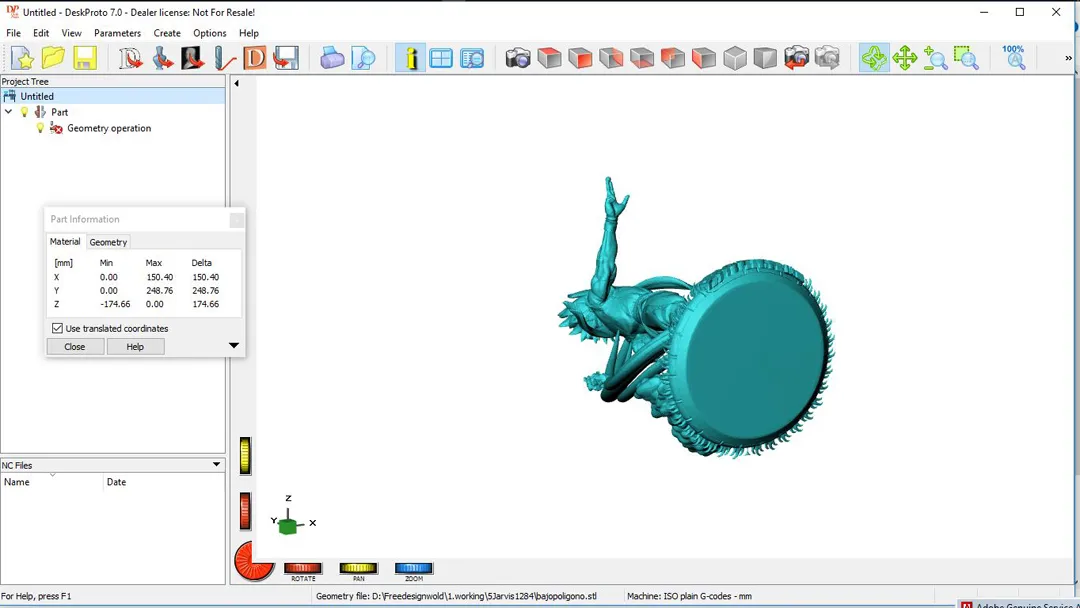The width and height of the screenshot is (1080, 608).
Task: Select the green Rotate mouse tool
Action: (x=874, y=58)
